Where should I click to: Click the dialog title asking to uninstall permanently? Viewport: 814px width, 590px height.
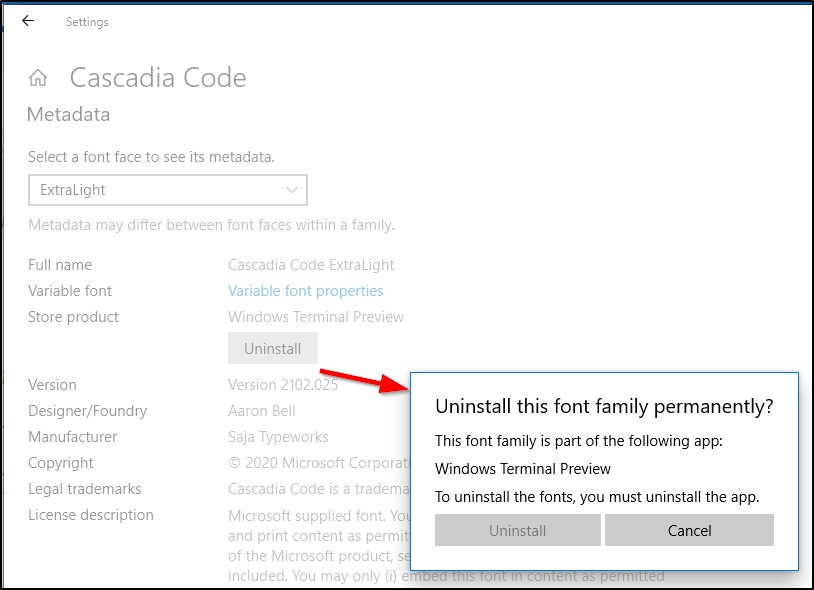coord(604,406)
